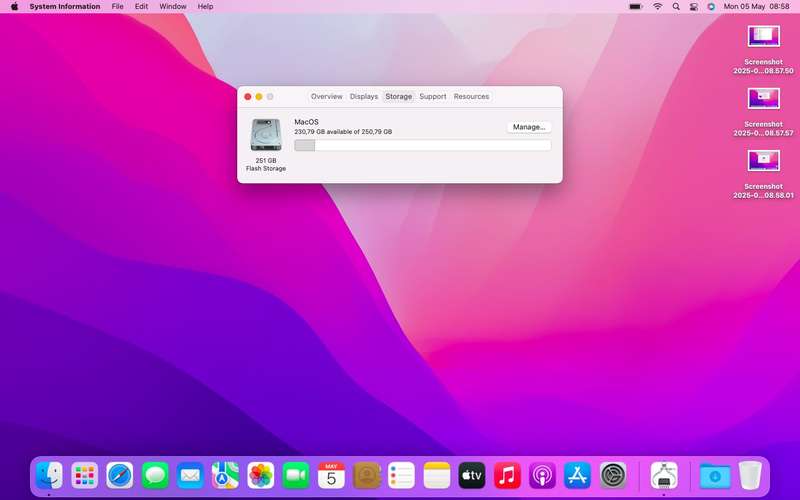The image size is (800, 500).
Task: Click System Information icon in the Dock
Action: click(664, 476)
